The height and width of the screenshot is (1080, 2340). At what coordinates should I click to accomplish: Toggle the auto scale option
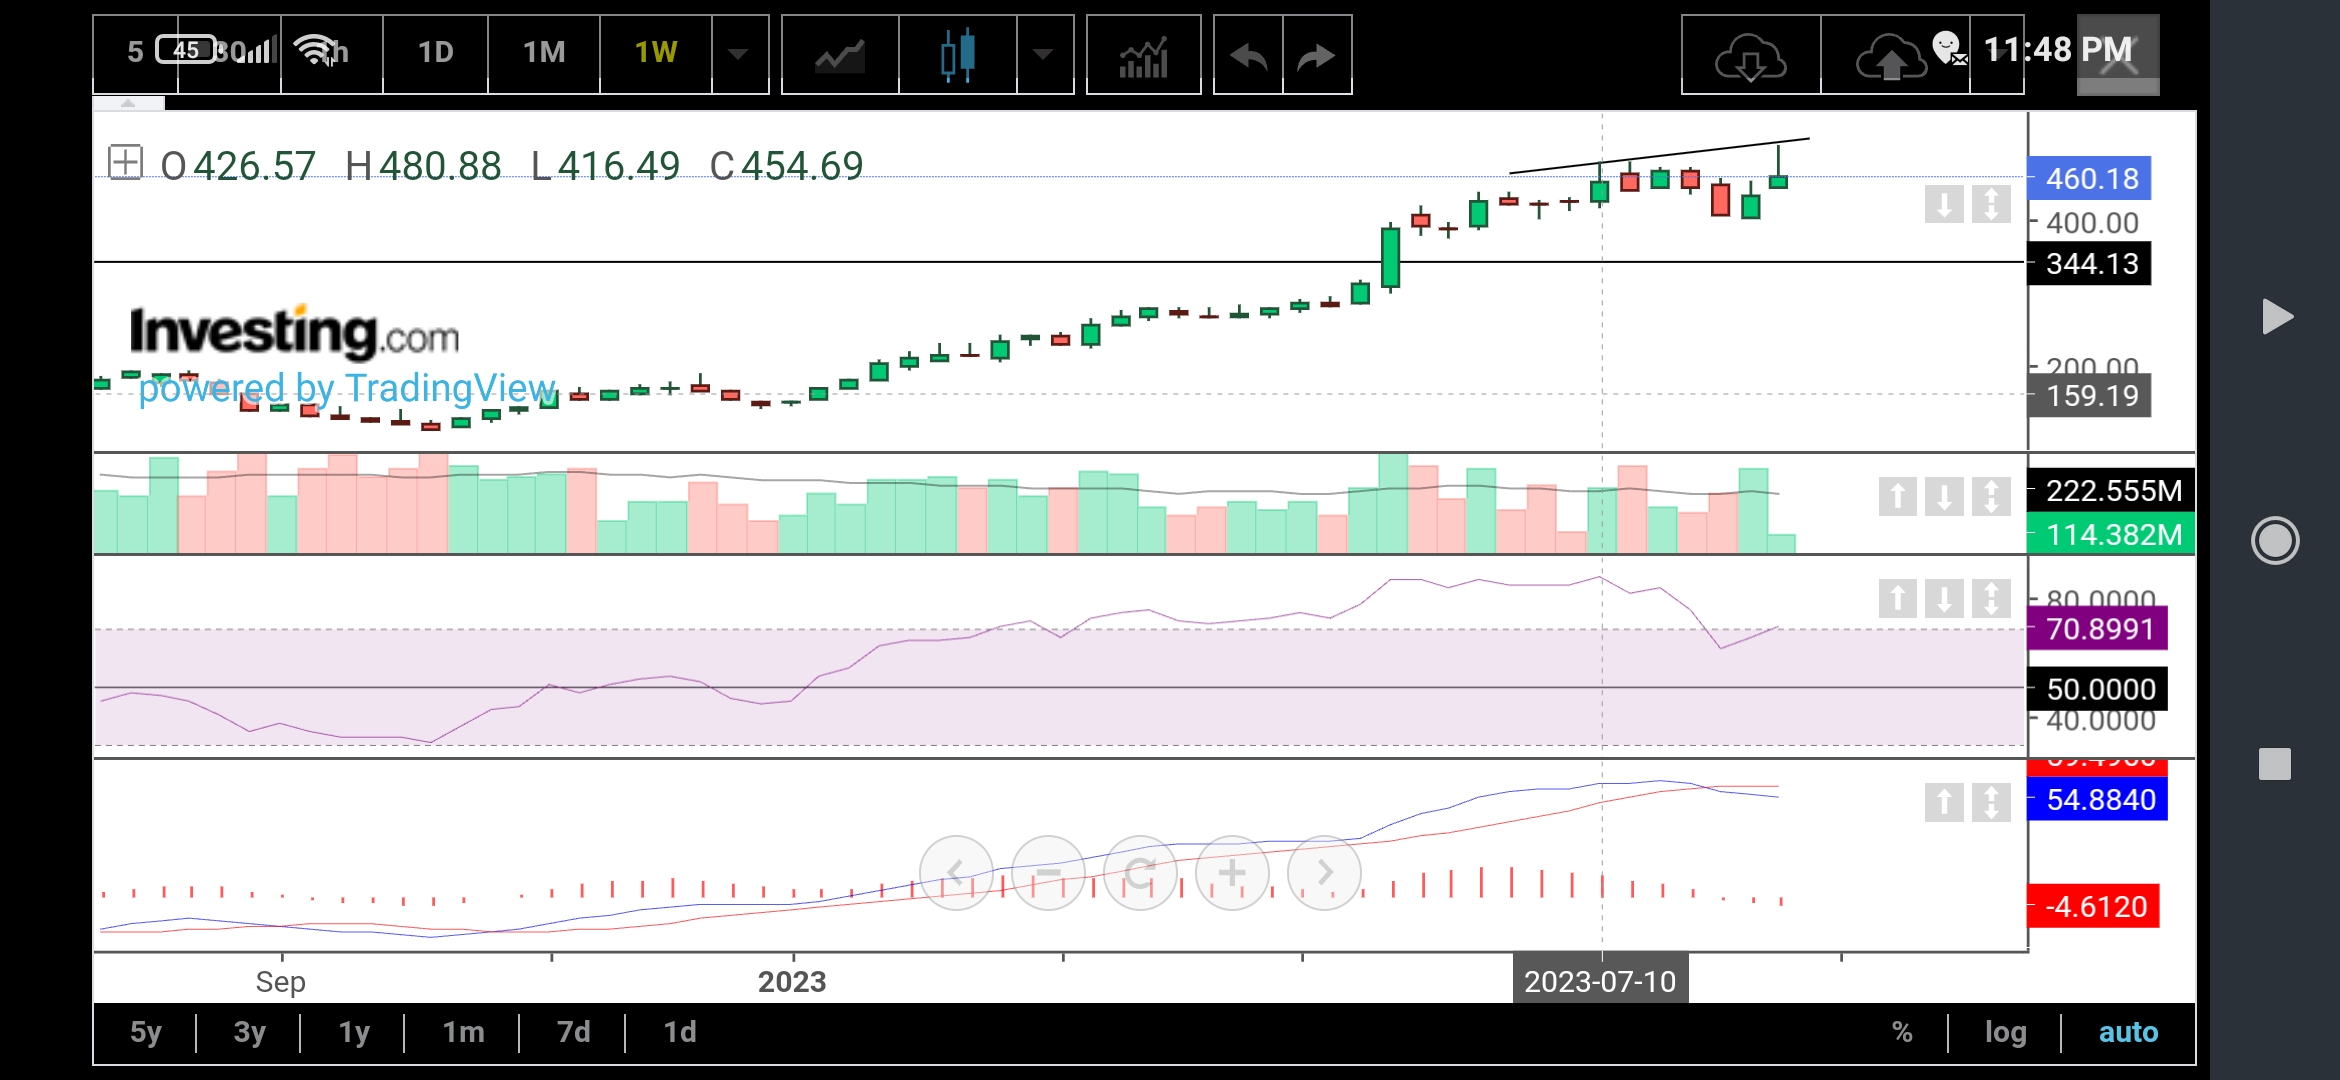[x=2128, y=1032]
